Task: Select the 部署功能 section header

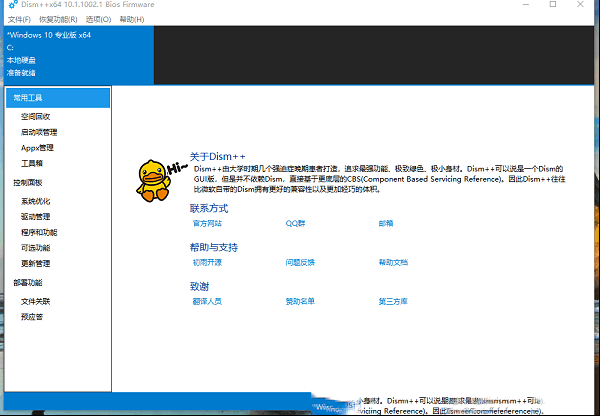Action: click(x=28, y=282)
